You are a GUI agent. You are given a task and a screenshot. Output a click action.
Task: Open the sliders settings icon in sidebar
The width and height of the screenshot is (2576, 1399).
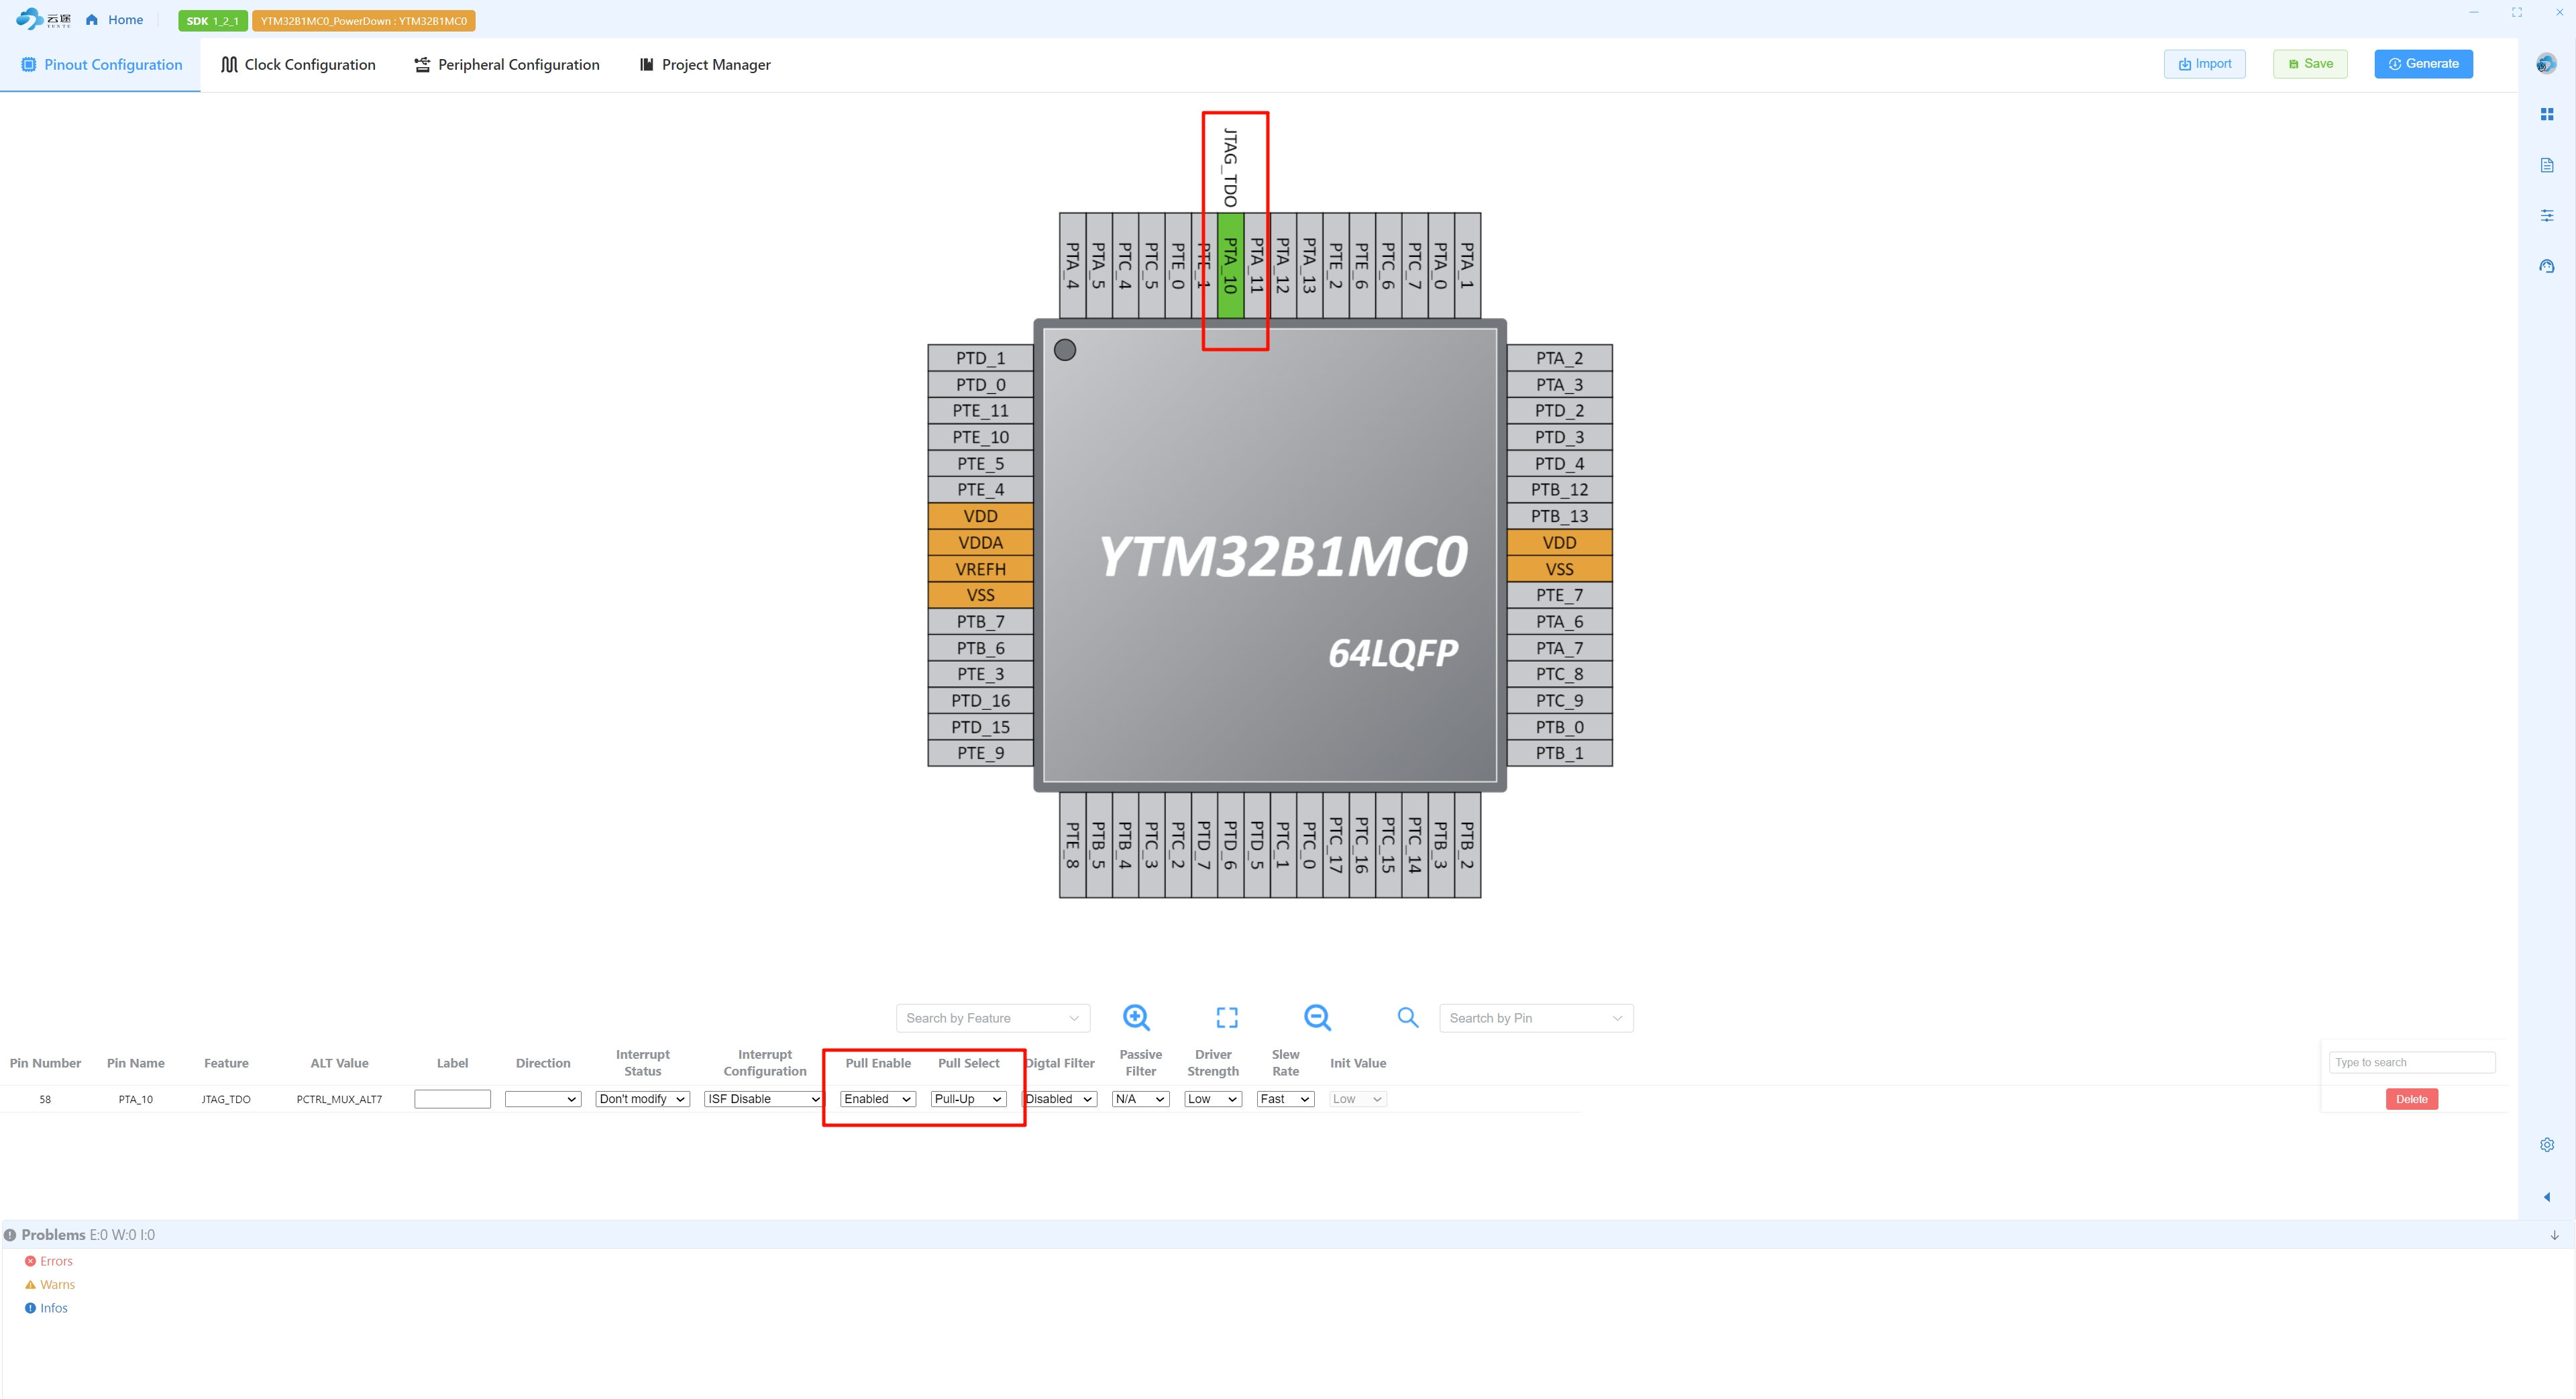[x=2546, y=215]
